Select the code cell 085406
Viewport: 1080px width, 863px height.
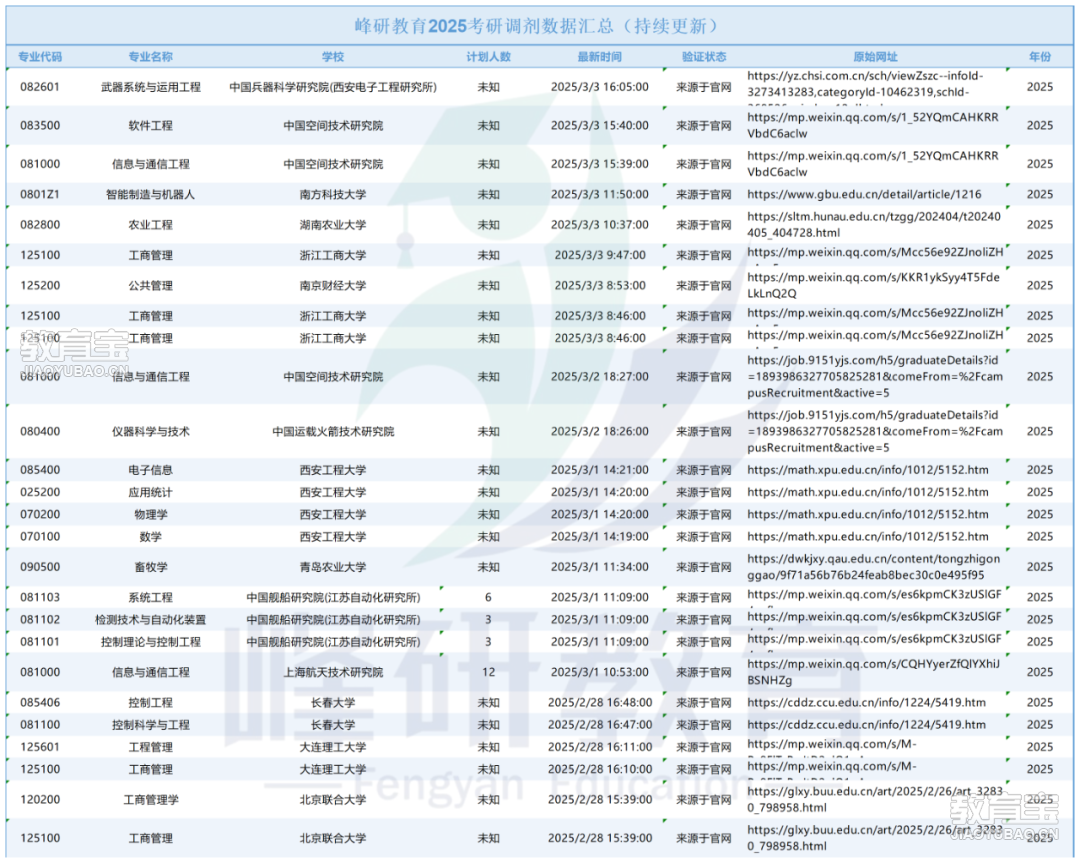[x=40, y=703]
